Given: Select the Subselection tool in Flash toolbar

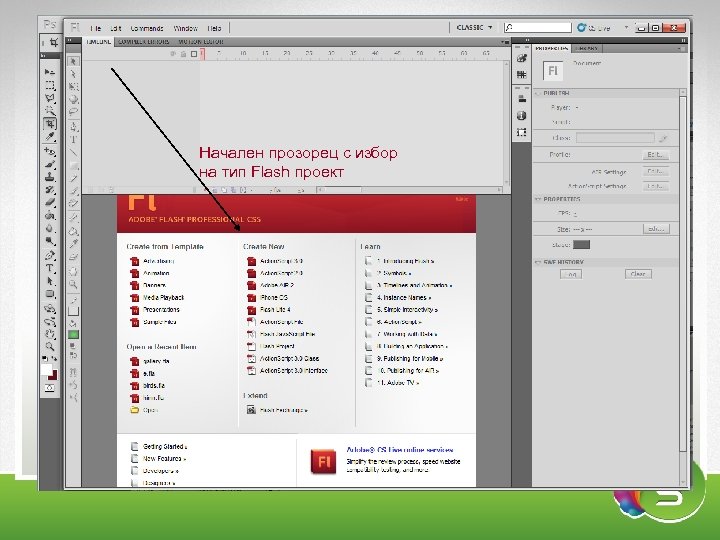Looking at the screenshot, I should point(73,74).
